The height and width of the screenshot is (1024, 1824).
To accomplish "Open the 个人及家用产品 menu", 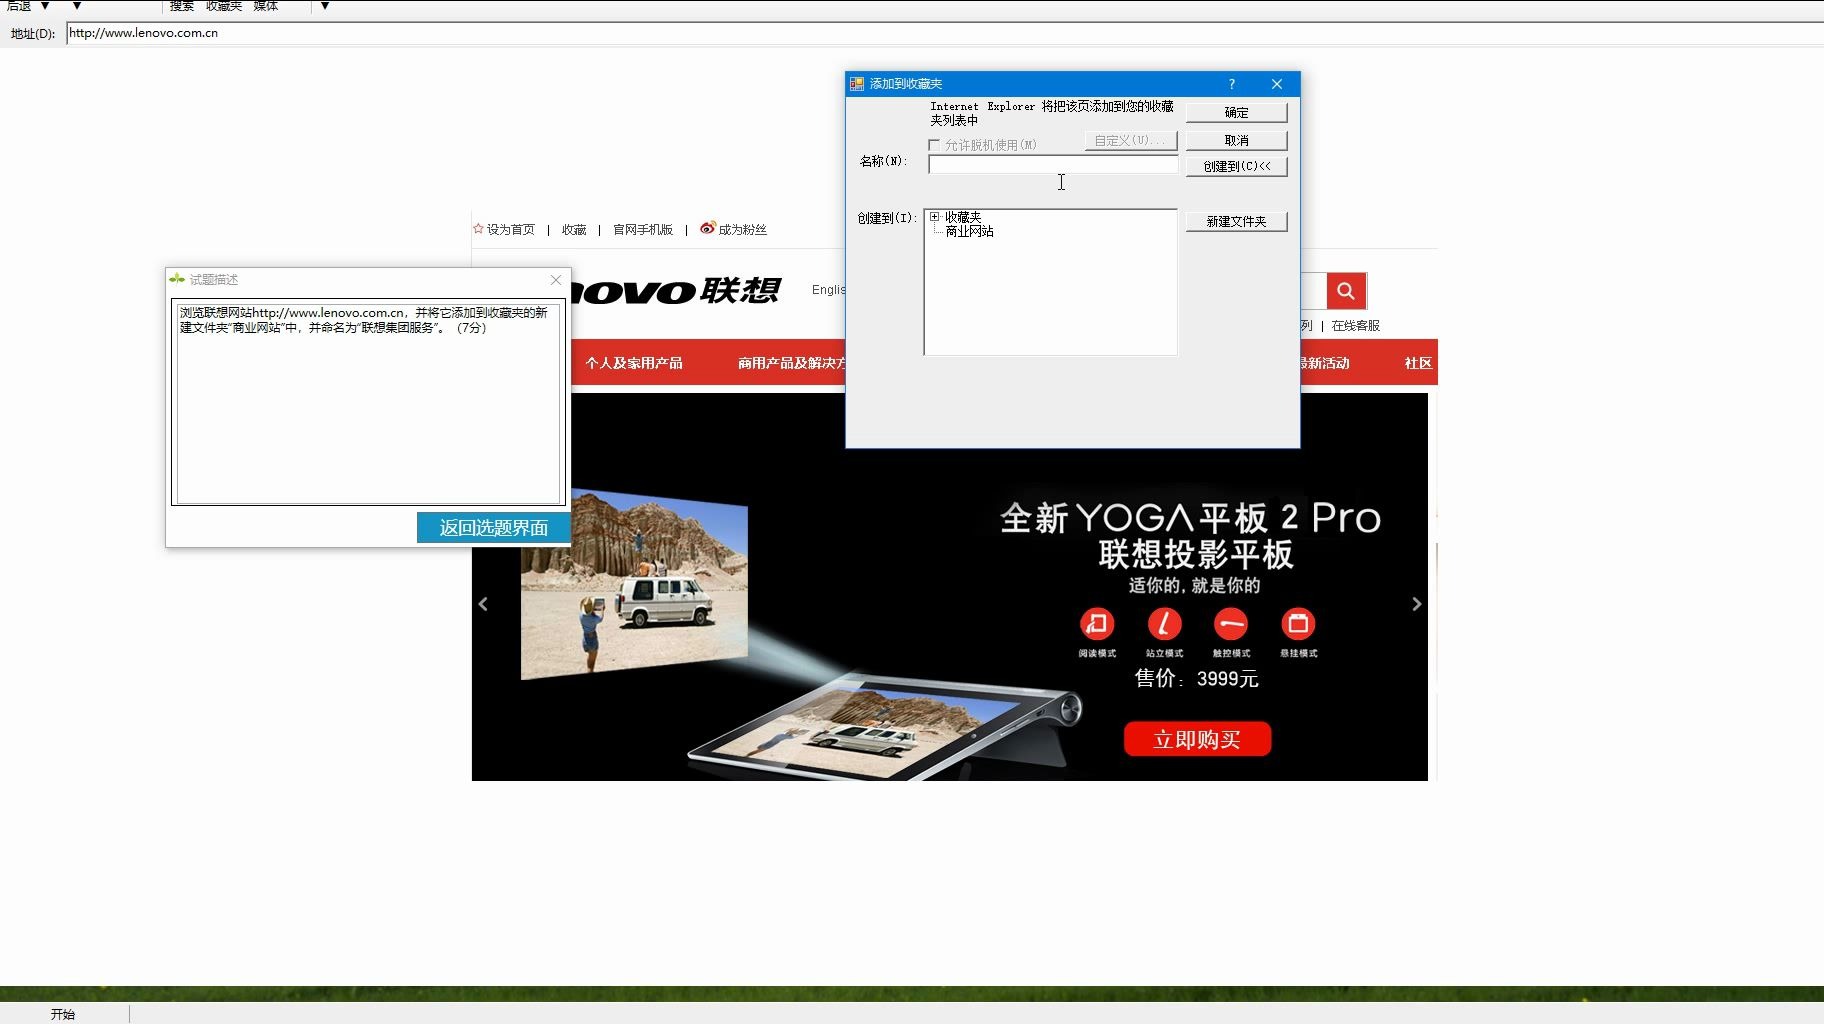I will coord(634,363).
